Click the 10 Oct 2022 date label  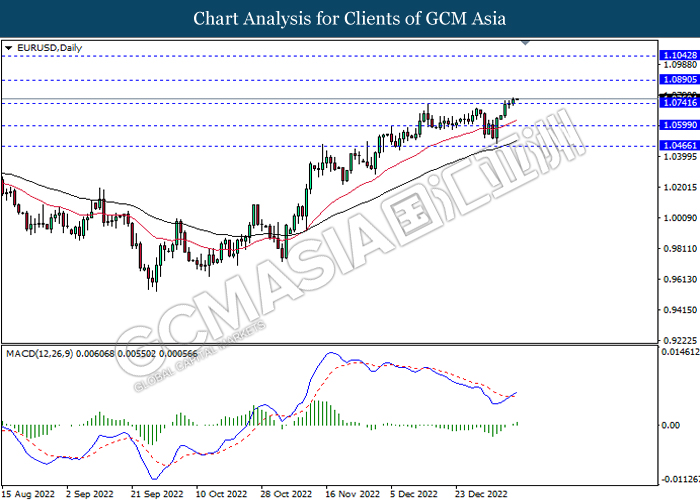point(221,494)
